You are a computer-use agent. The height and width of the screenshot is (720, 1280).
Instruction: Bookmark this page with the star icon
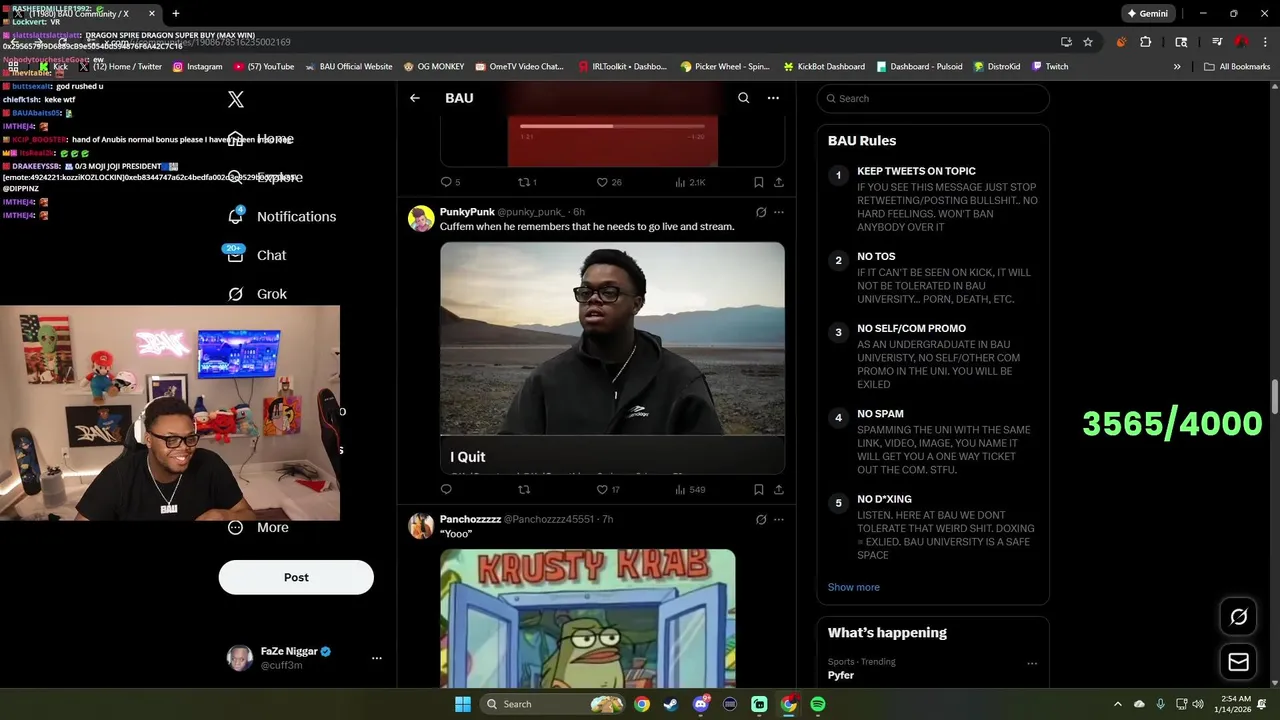coord(1088,42)
